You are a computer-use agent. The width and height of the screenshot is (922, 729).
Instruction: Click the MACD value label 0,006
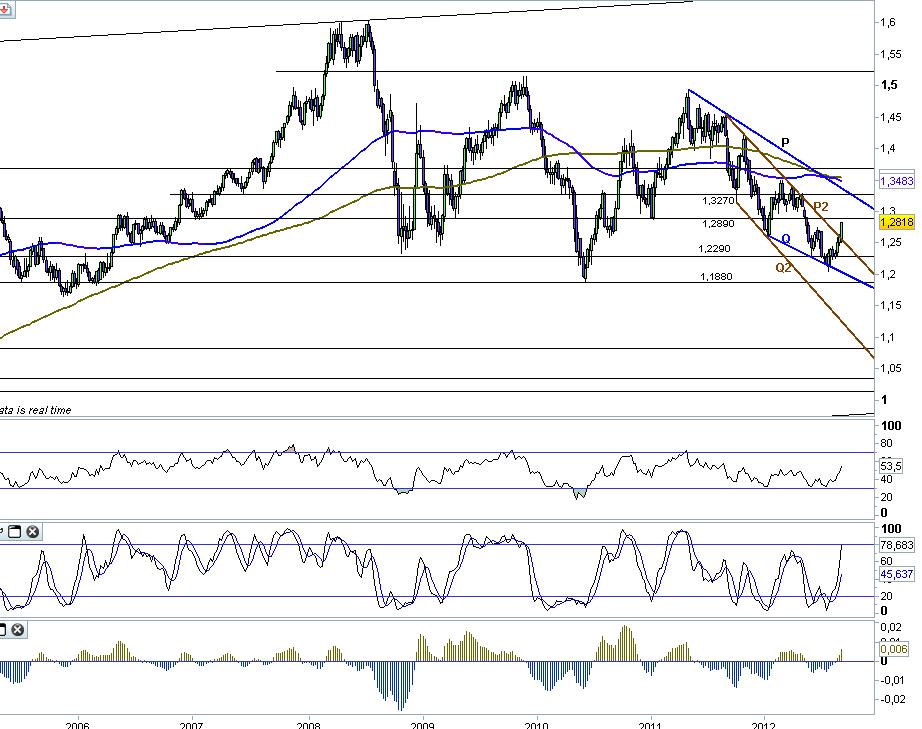click(894, 648)
